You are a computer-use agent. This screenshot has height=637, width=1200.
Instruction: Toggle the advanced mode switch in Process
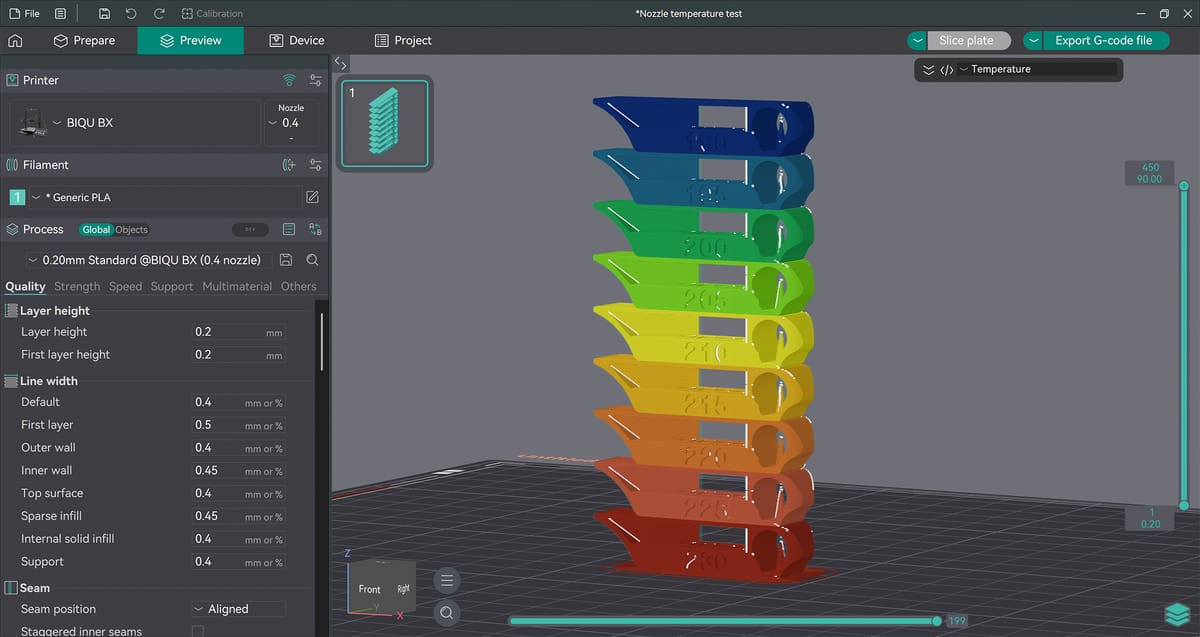[x=250, y=230]
